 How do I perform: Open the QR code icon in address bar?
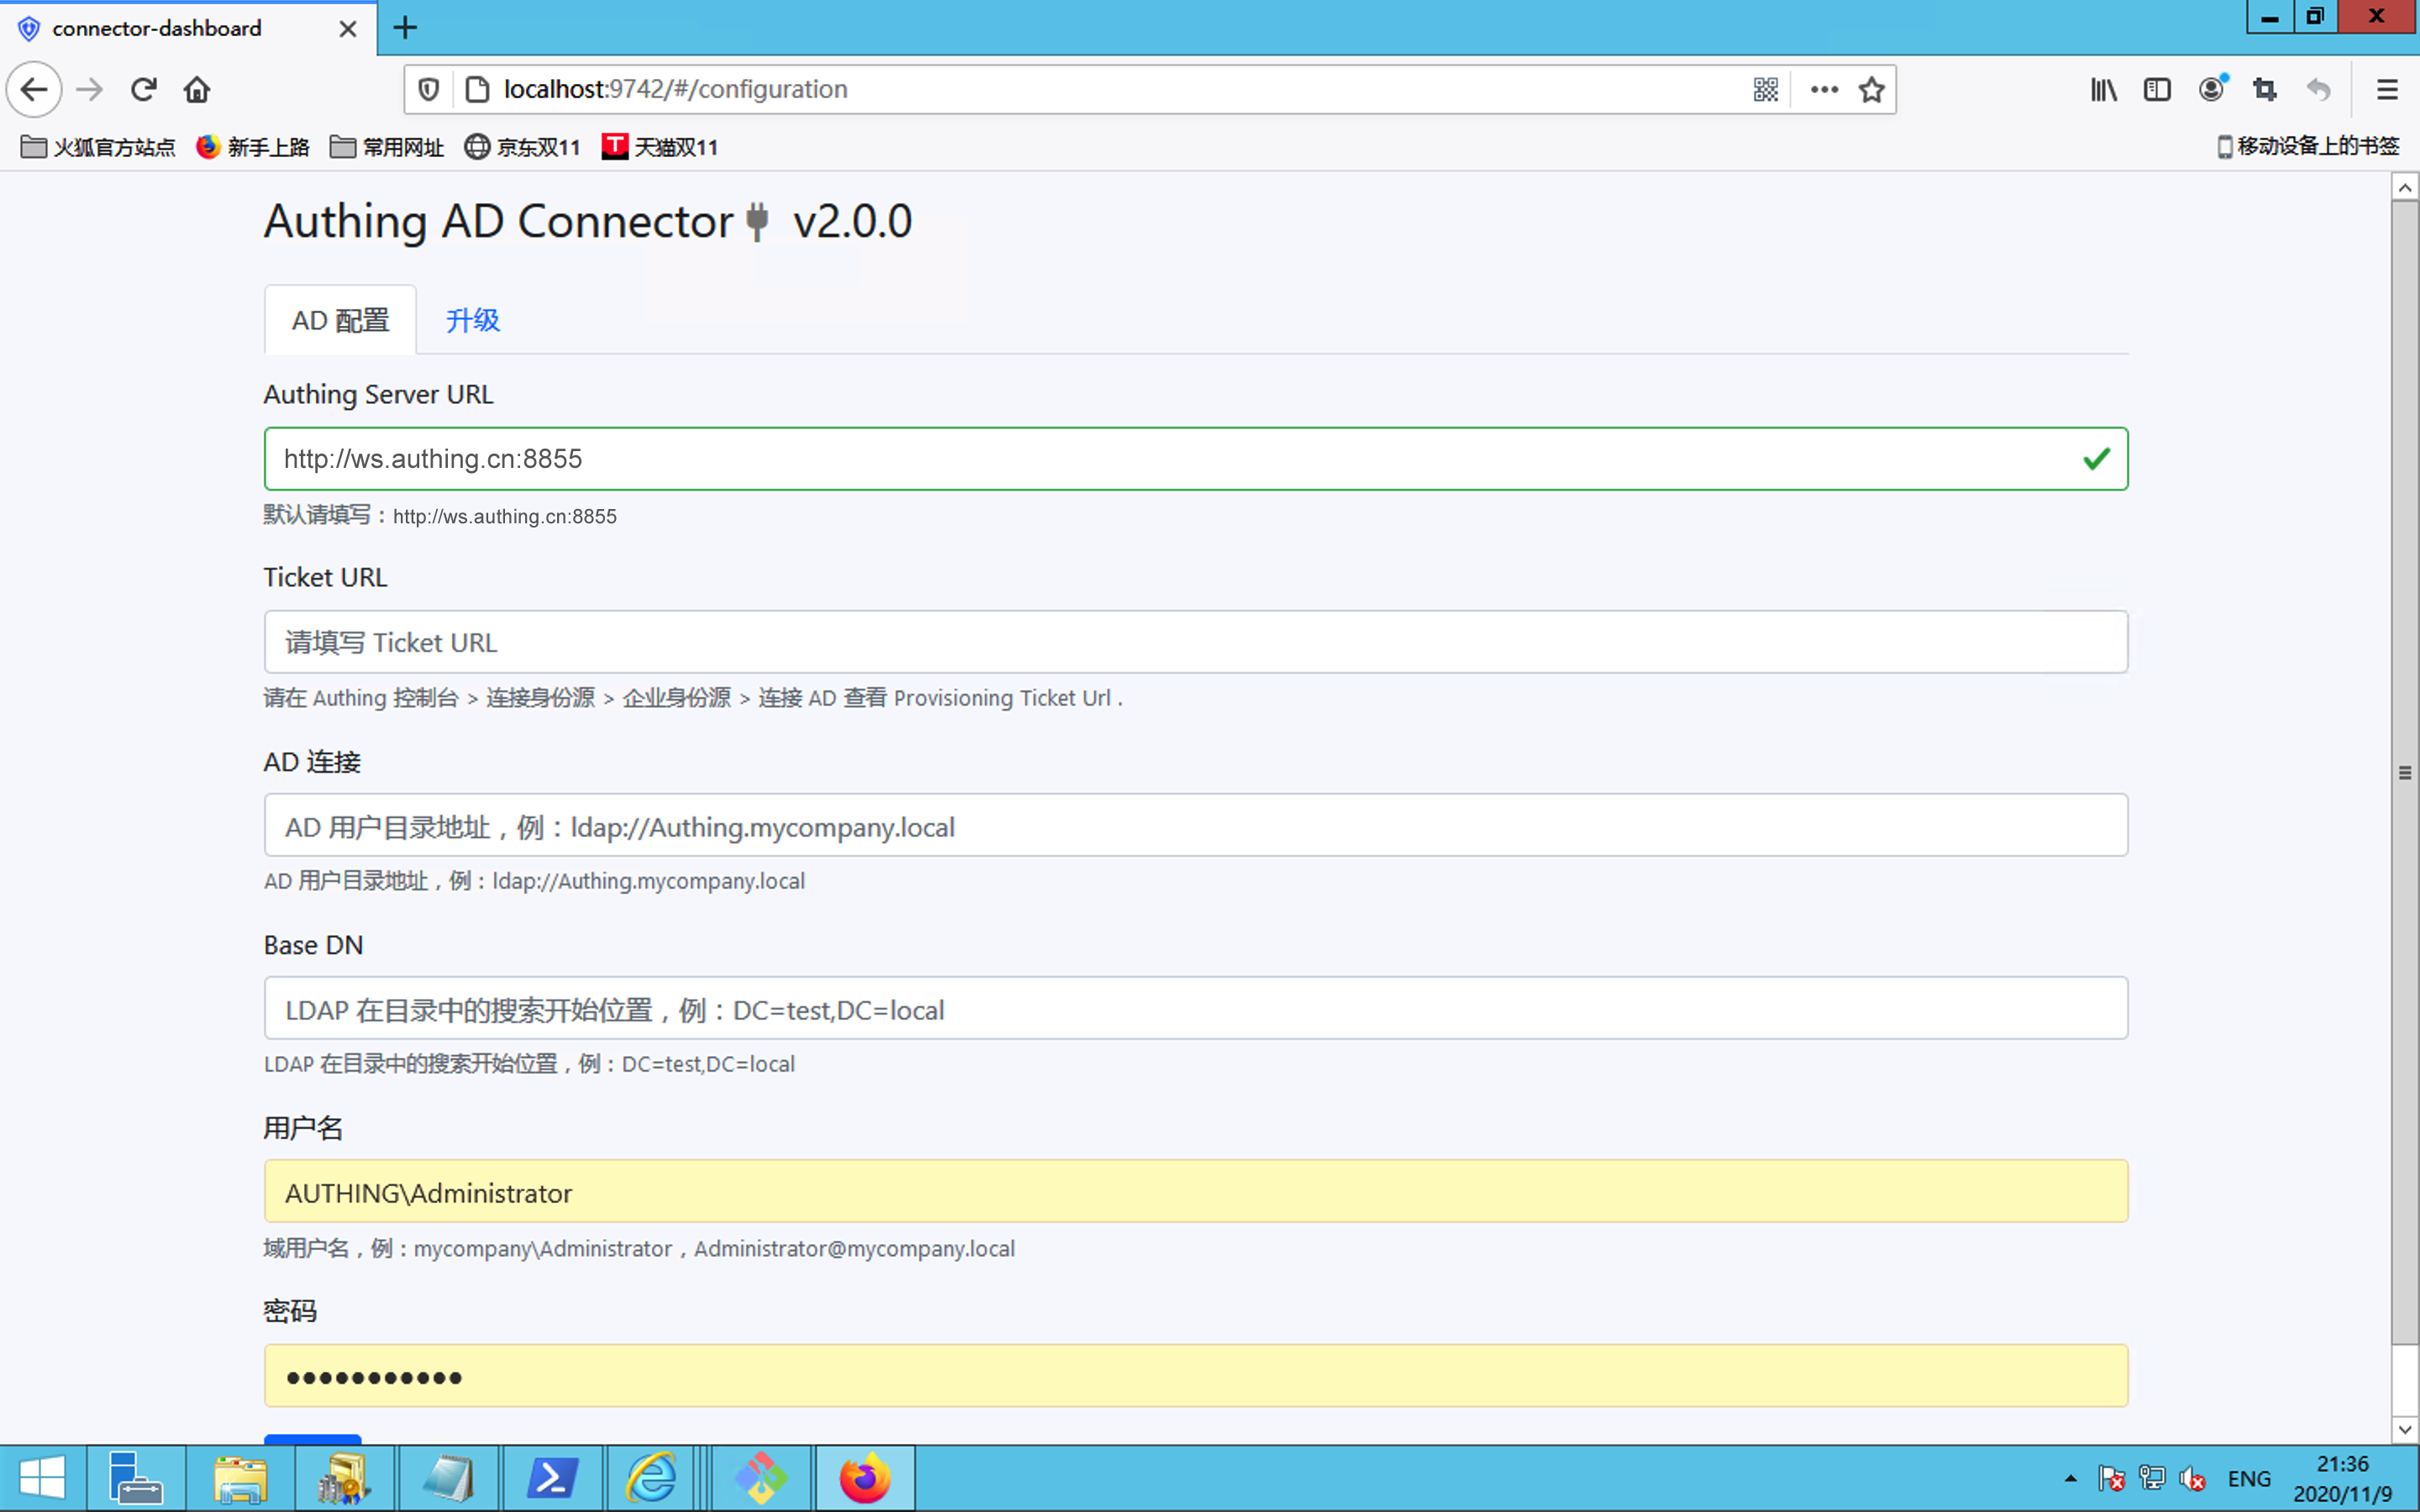(x=1766, y=90)
